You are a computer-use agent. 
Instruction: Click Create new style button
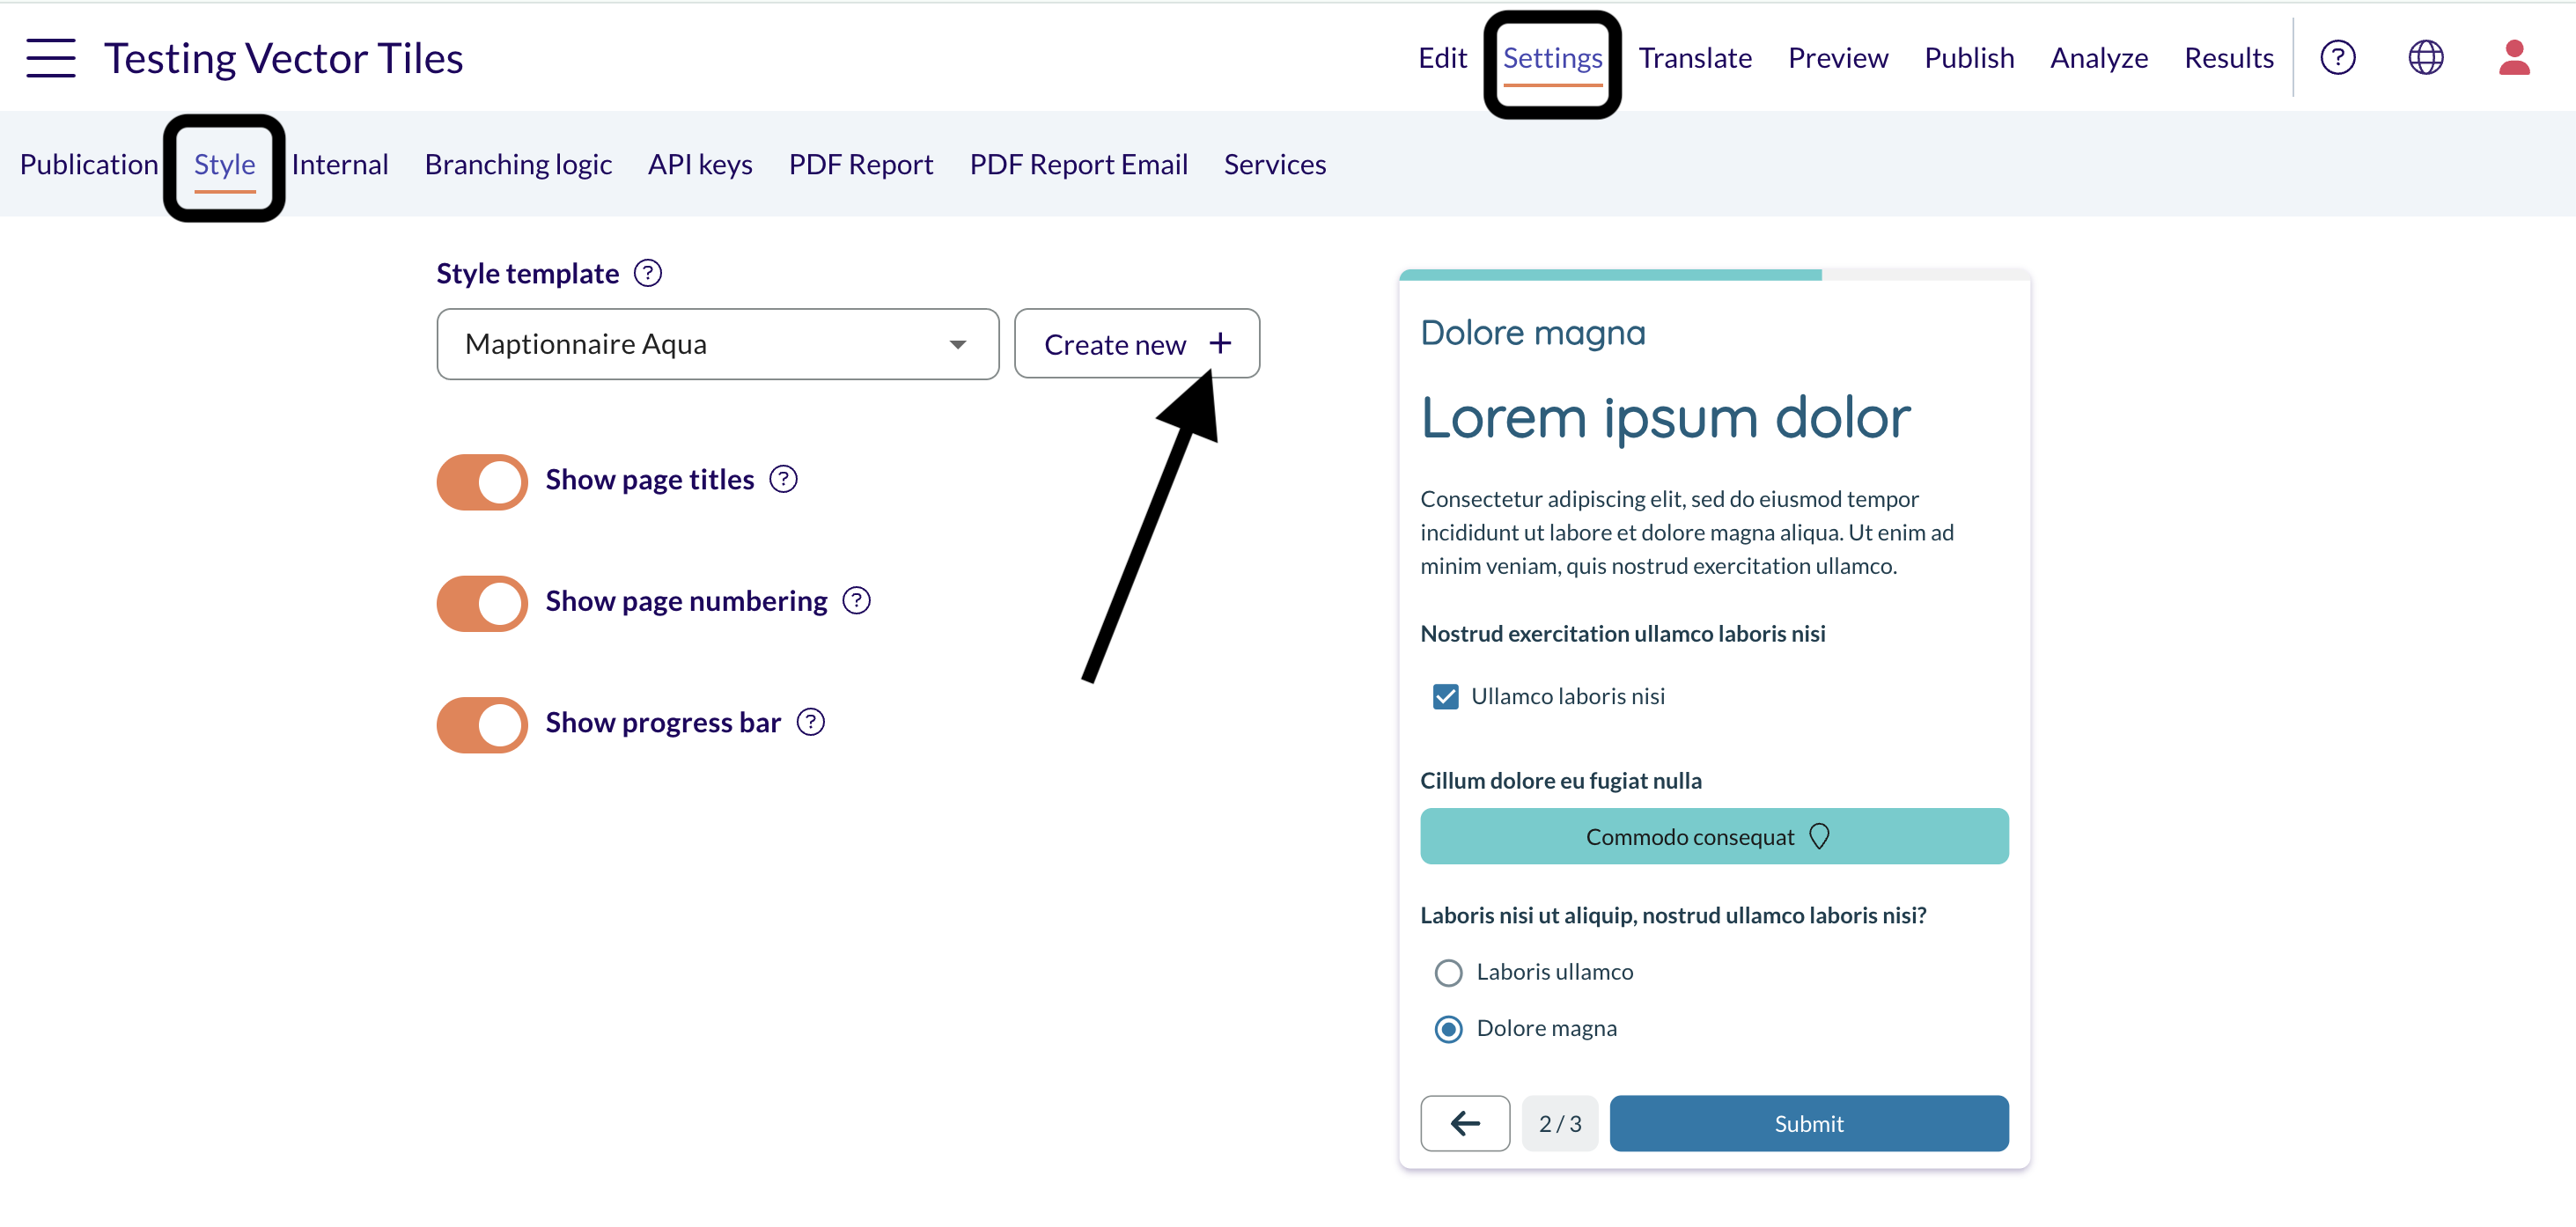(1137, 344)
